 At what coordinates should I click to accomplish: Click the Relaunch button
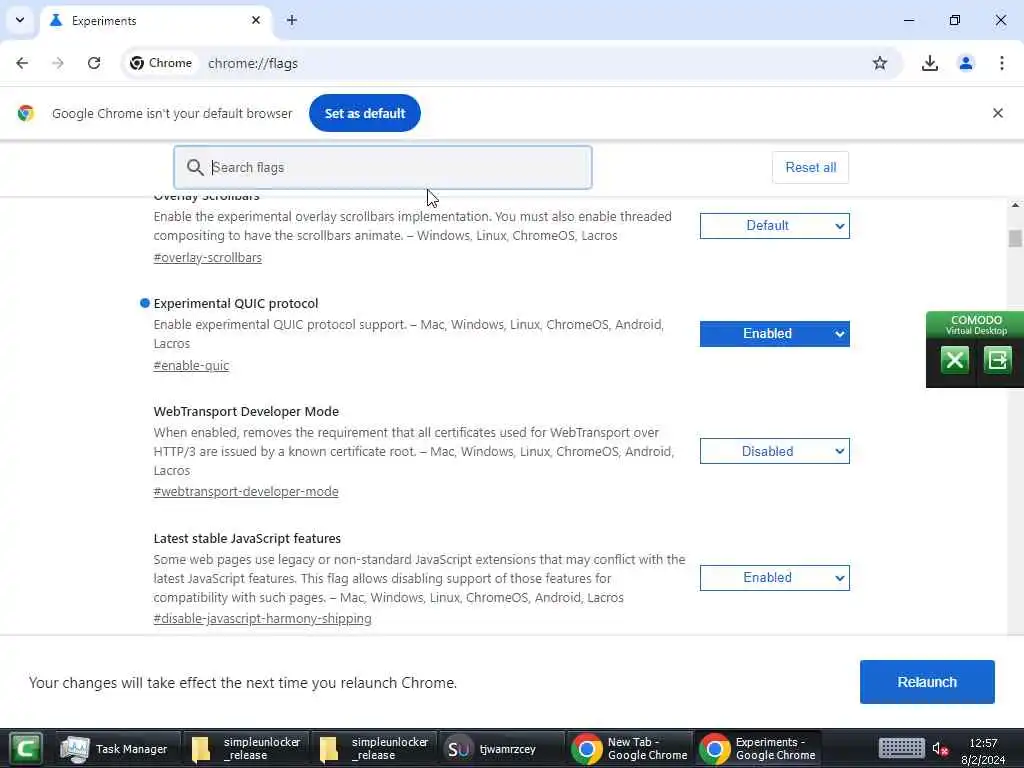927,682
